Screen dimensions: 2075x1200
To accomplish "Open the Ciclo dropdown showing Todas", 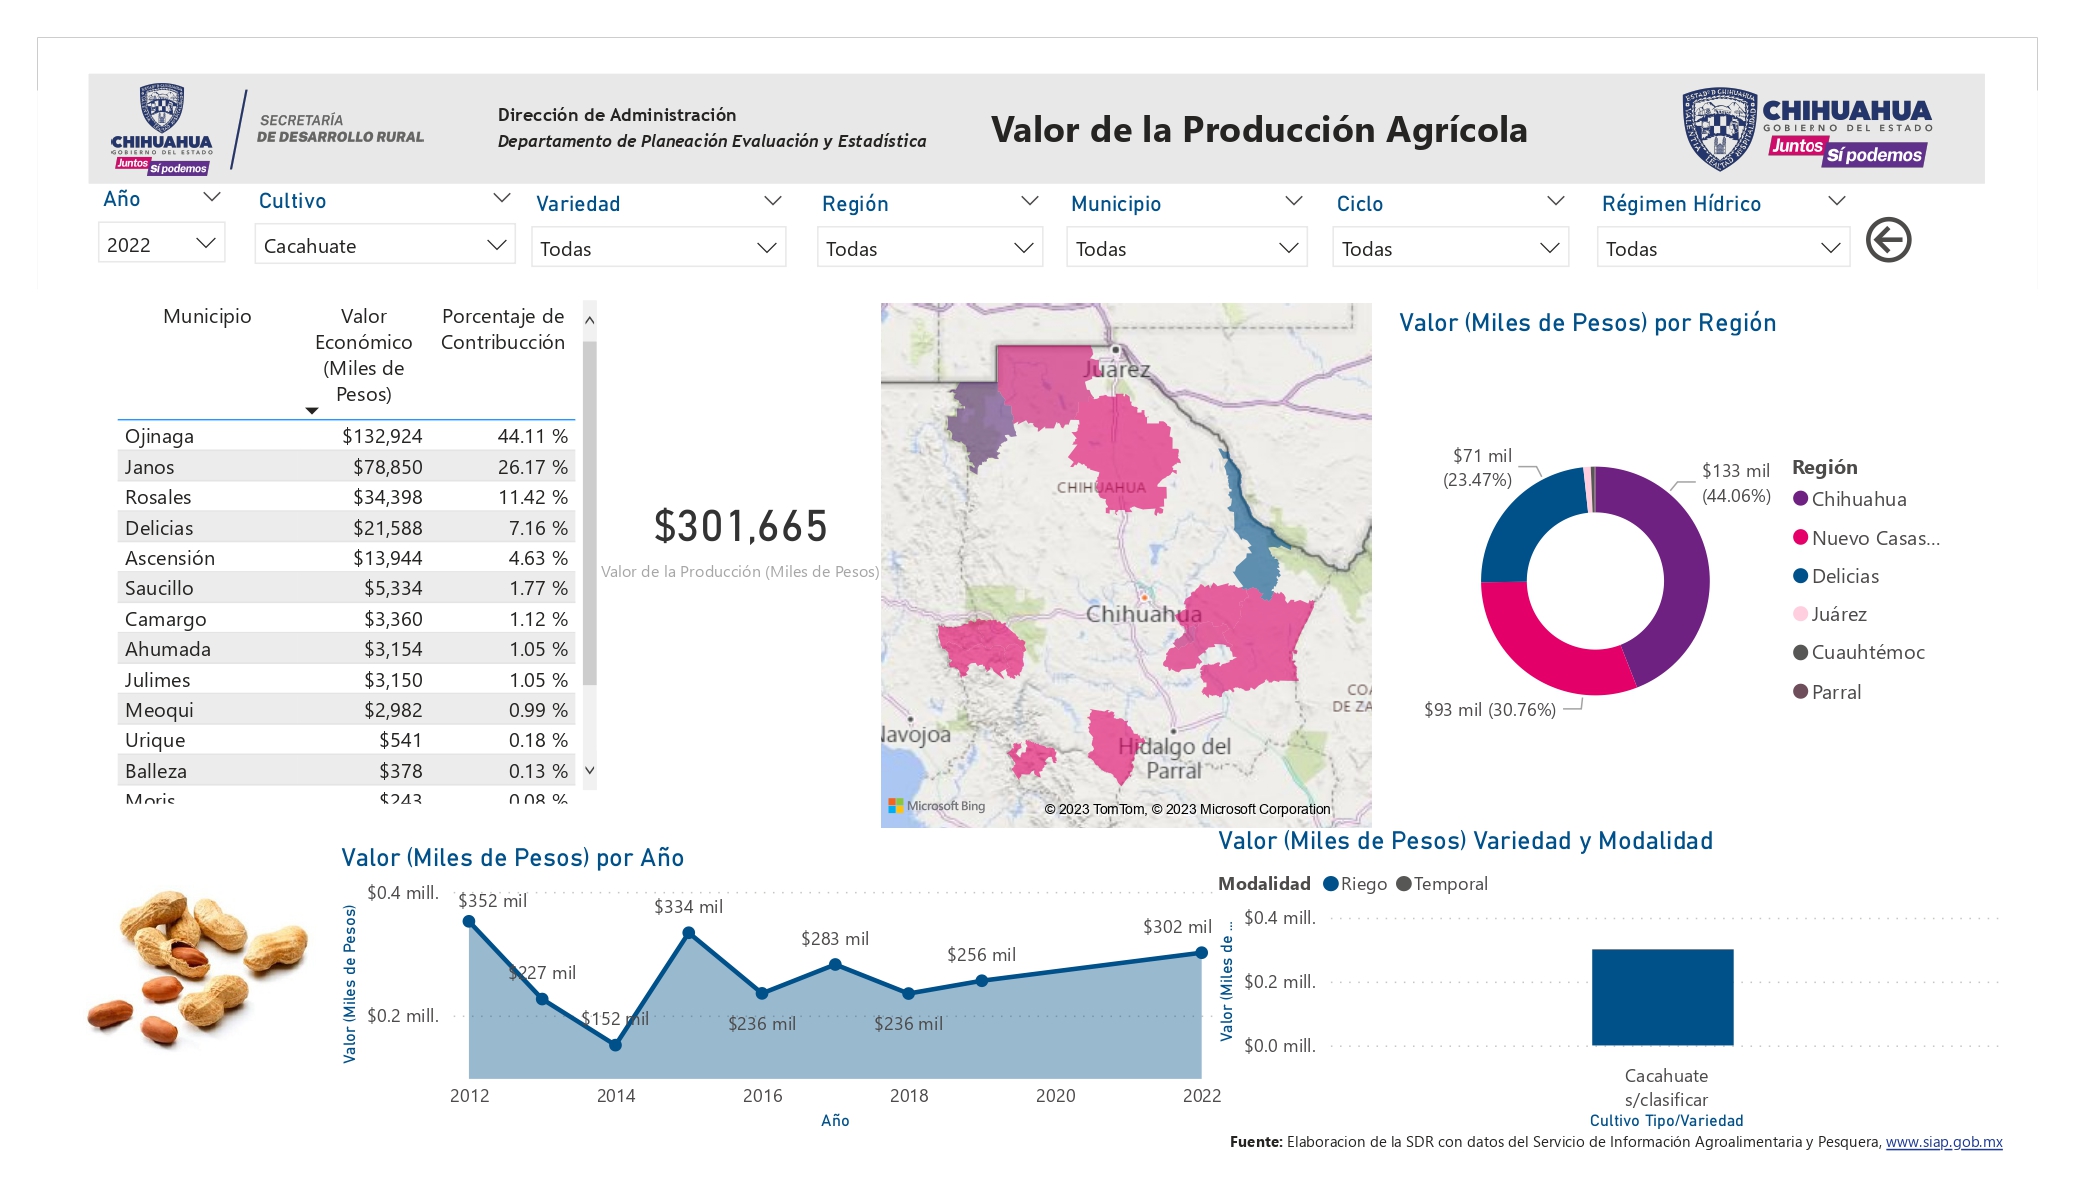I will tap(1450, 248).
